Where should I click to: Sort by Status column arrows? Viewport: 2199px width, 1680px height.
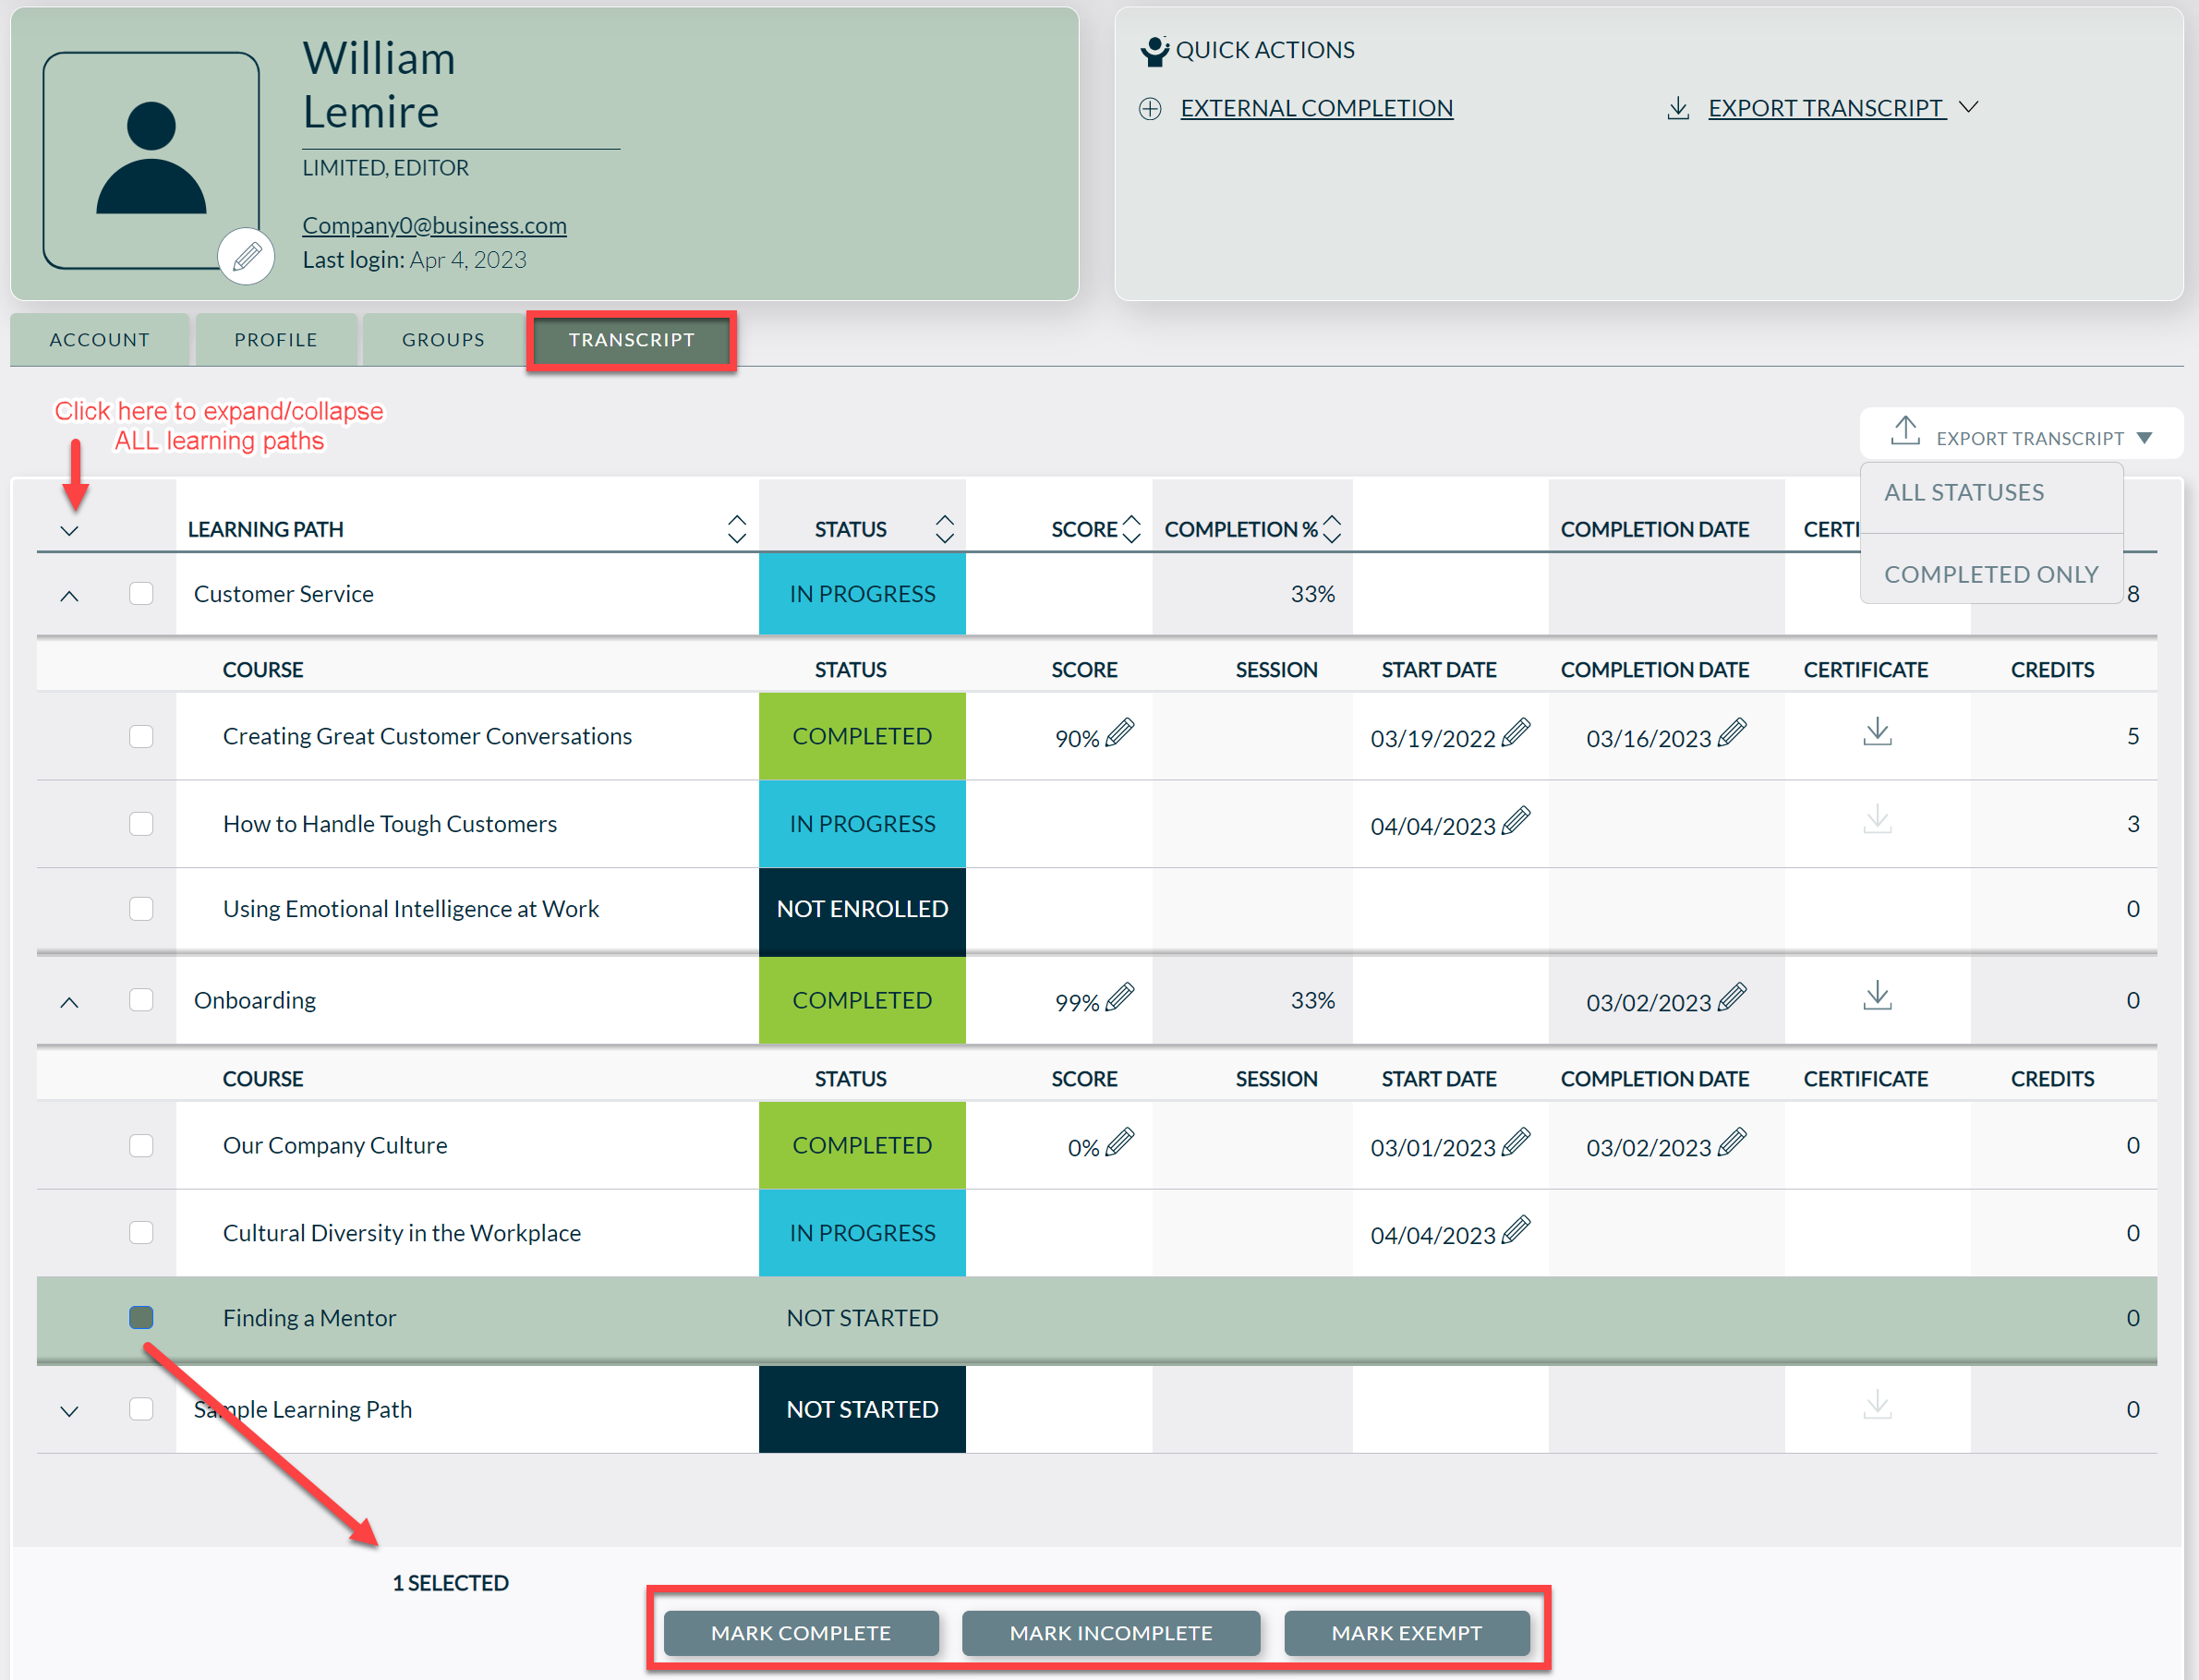tap(945, 529)
